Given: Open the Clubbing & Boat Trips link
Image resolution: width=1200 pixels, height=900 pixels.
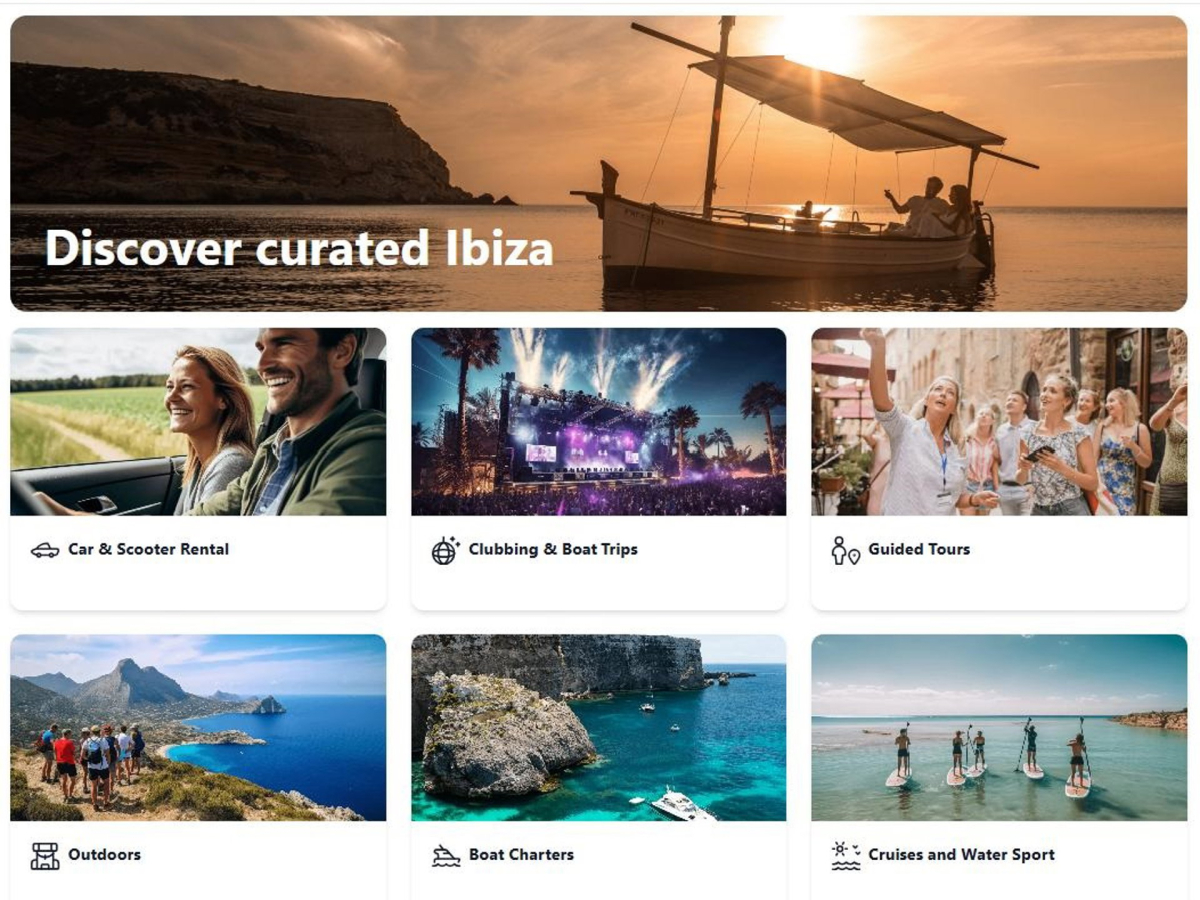Looking at the screenshot, I should 553,549.
